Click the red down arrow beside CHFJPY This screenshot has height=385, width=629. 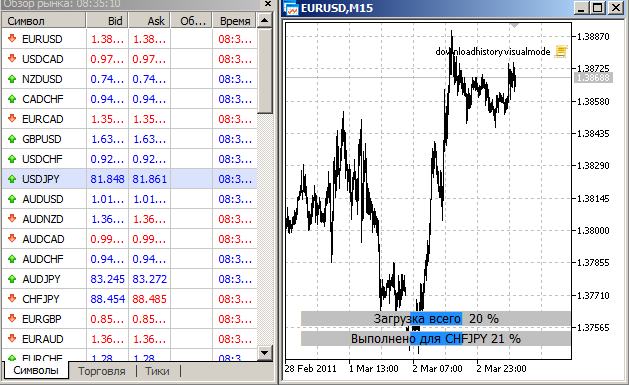[x=12, y=299]
